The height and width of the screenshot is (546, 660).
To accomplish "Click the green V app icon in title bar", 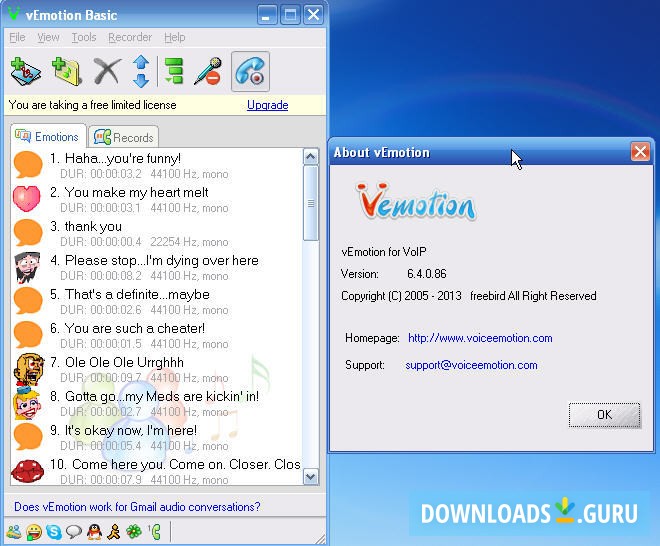I will click(13, 13).
